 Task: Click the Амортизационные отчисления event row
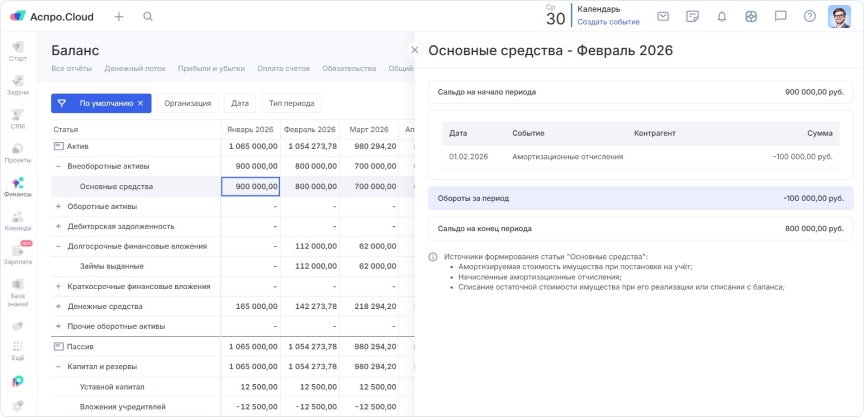pyautogui.click(x=641, y=156)
